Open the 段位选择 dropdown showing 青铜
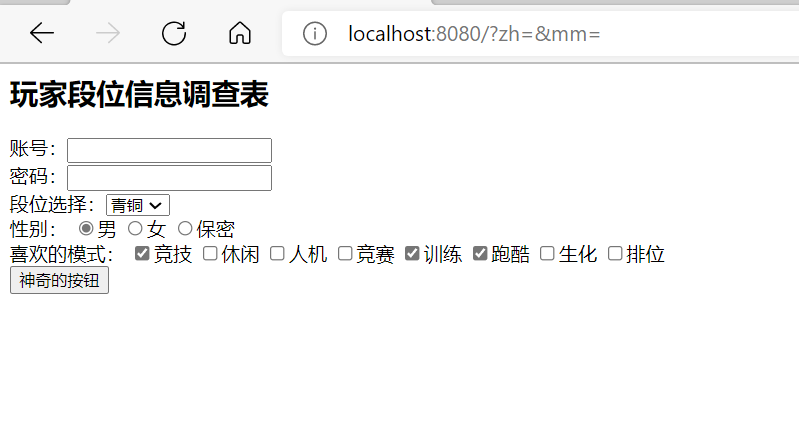This screenshot has height=423, width=799. pyautogui.click(x=138, y=205)
